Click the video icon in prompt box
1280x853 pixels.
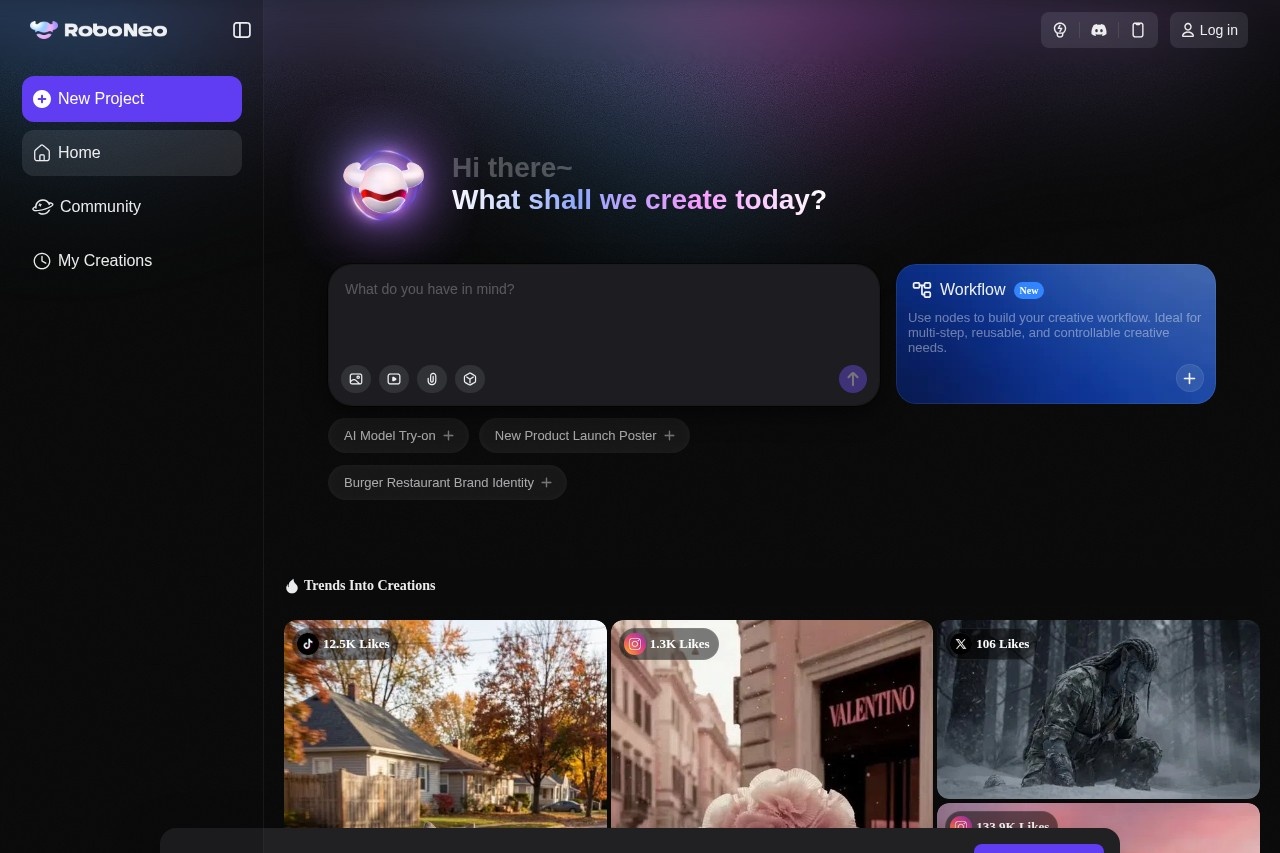[394, 379]
